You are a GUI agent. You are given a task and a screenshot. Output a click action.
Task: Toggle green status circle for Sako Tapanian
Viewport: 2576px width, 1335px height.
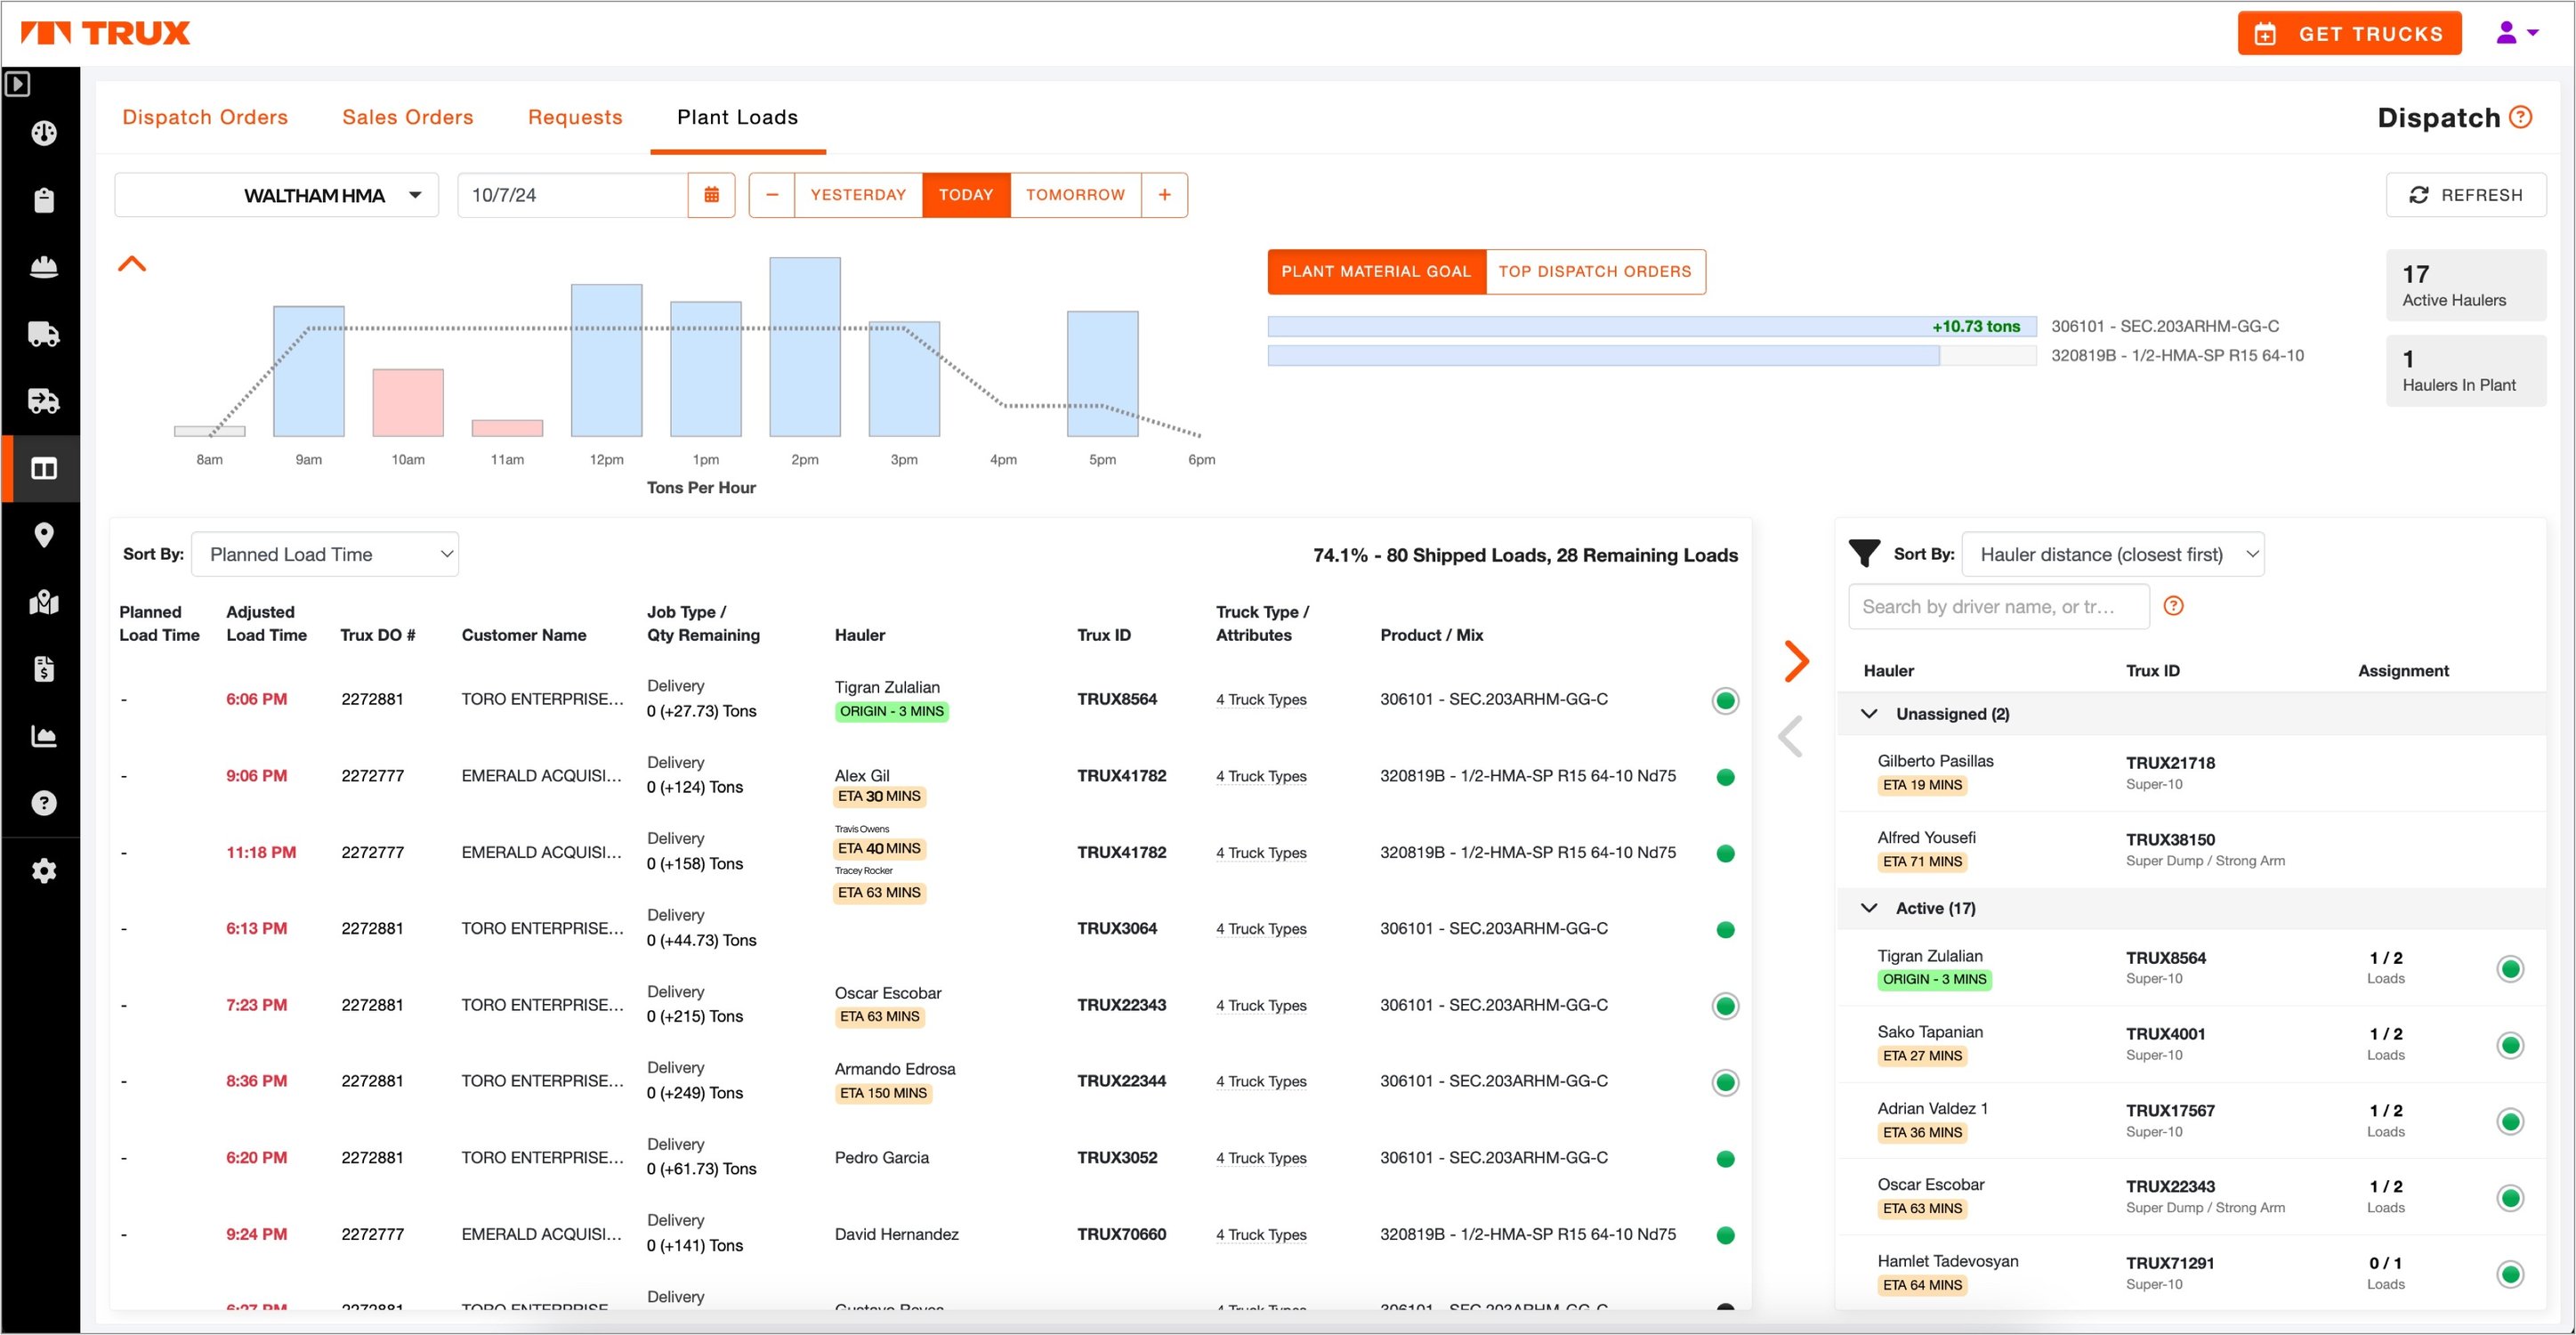[2509, 1045]
